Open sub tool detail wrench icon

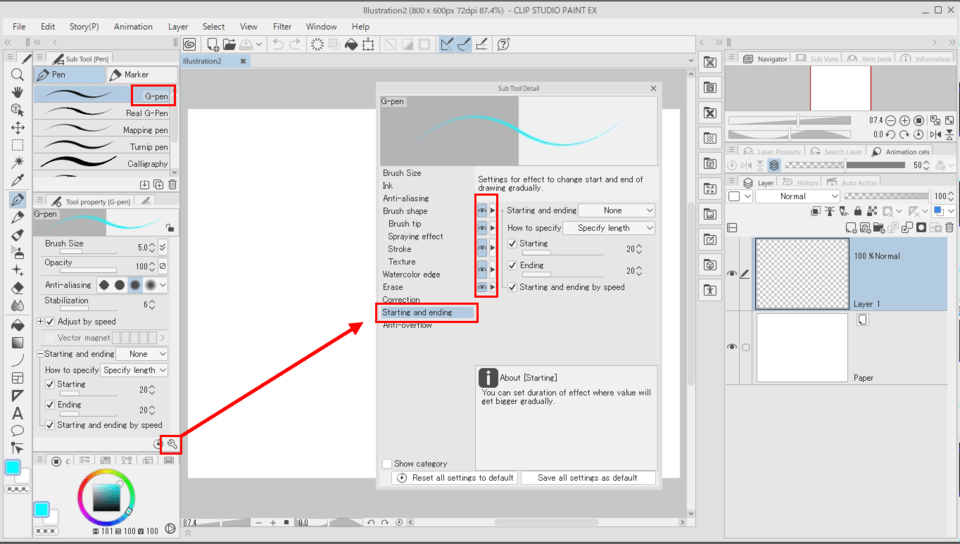pos(172,444)
